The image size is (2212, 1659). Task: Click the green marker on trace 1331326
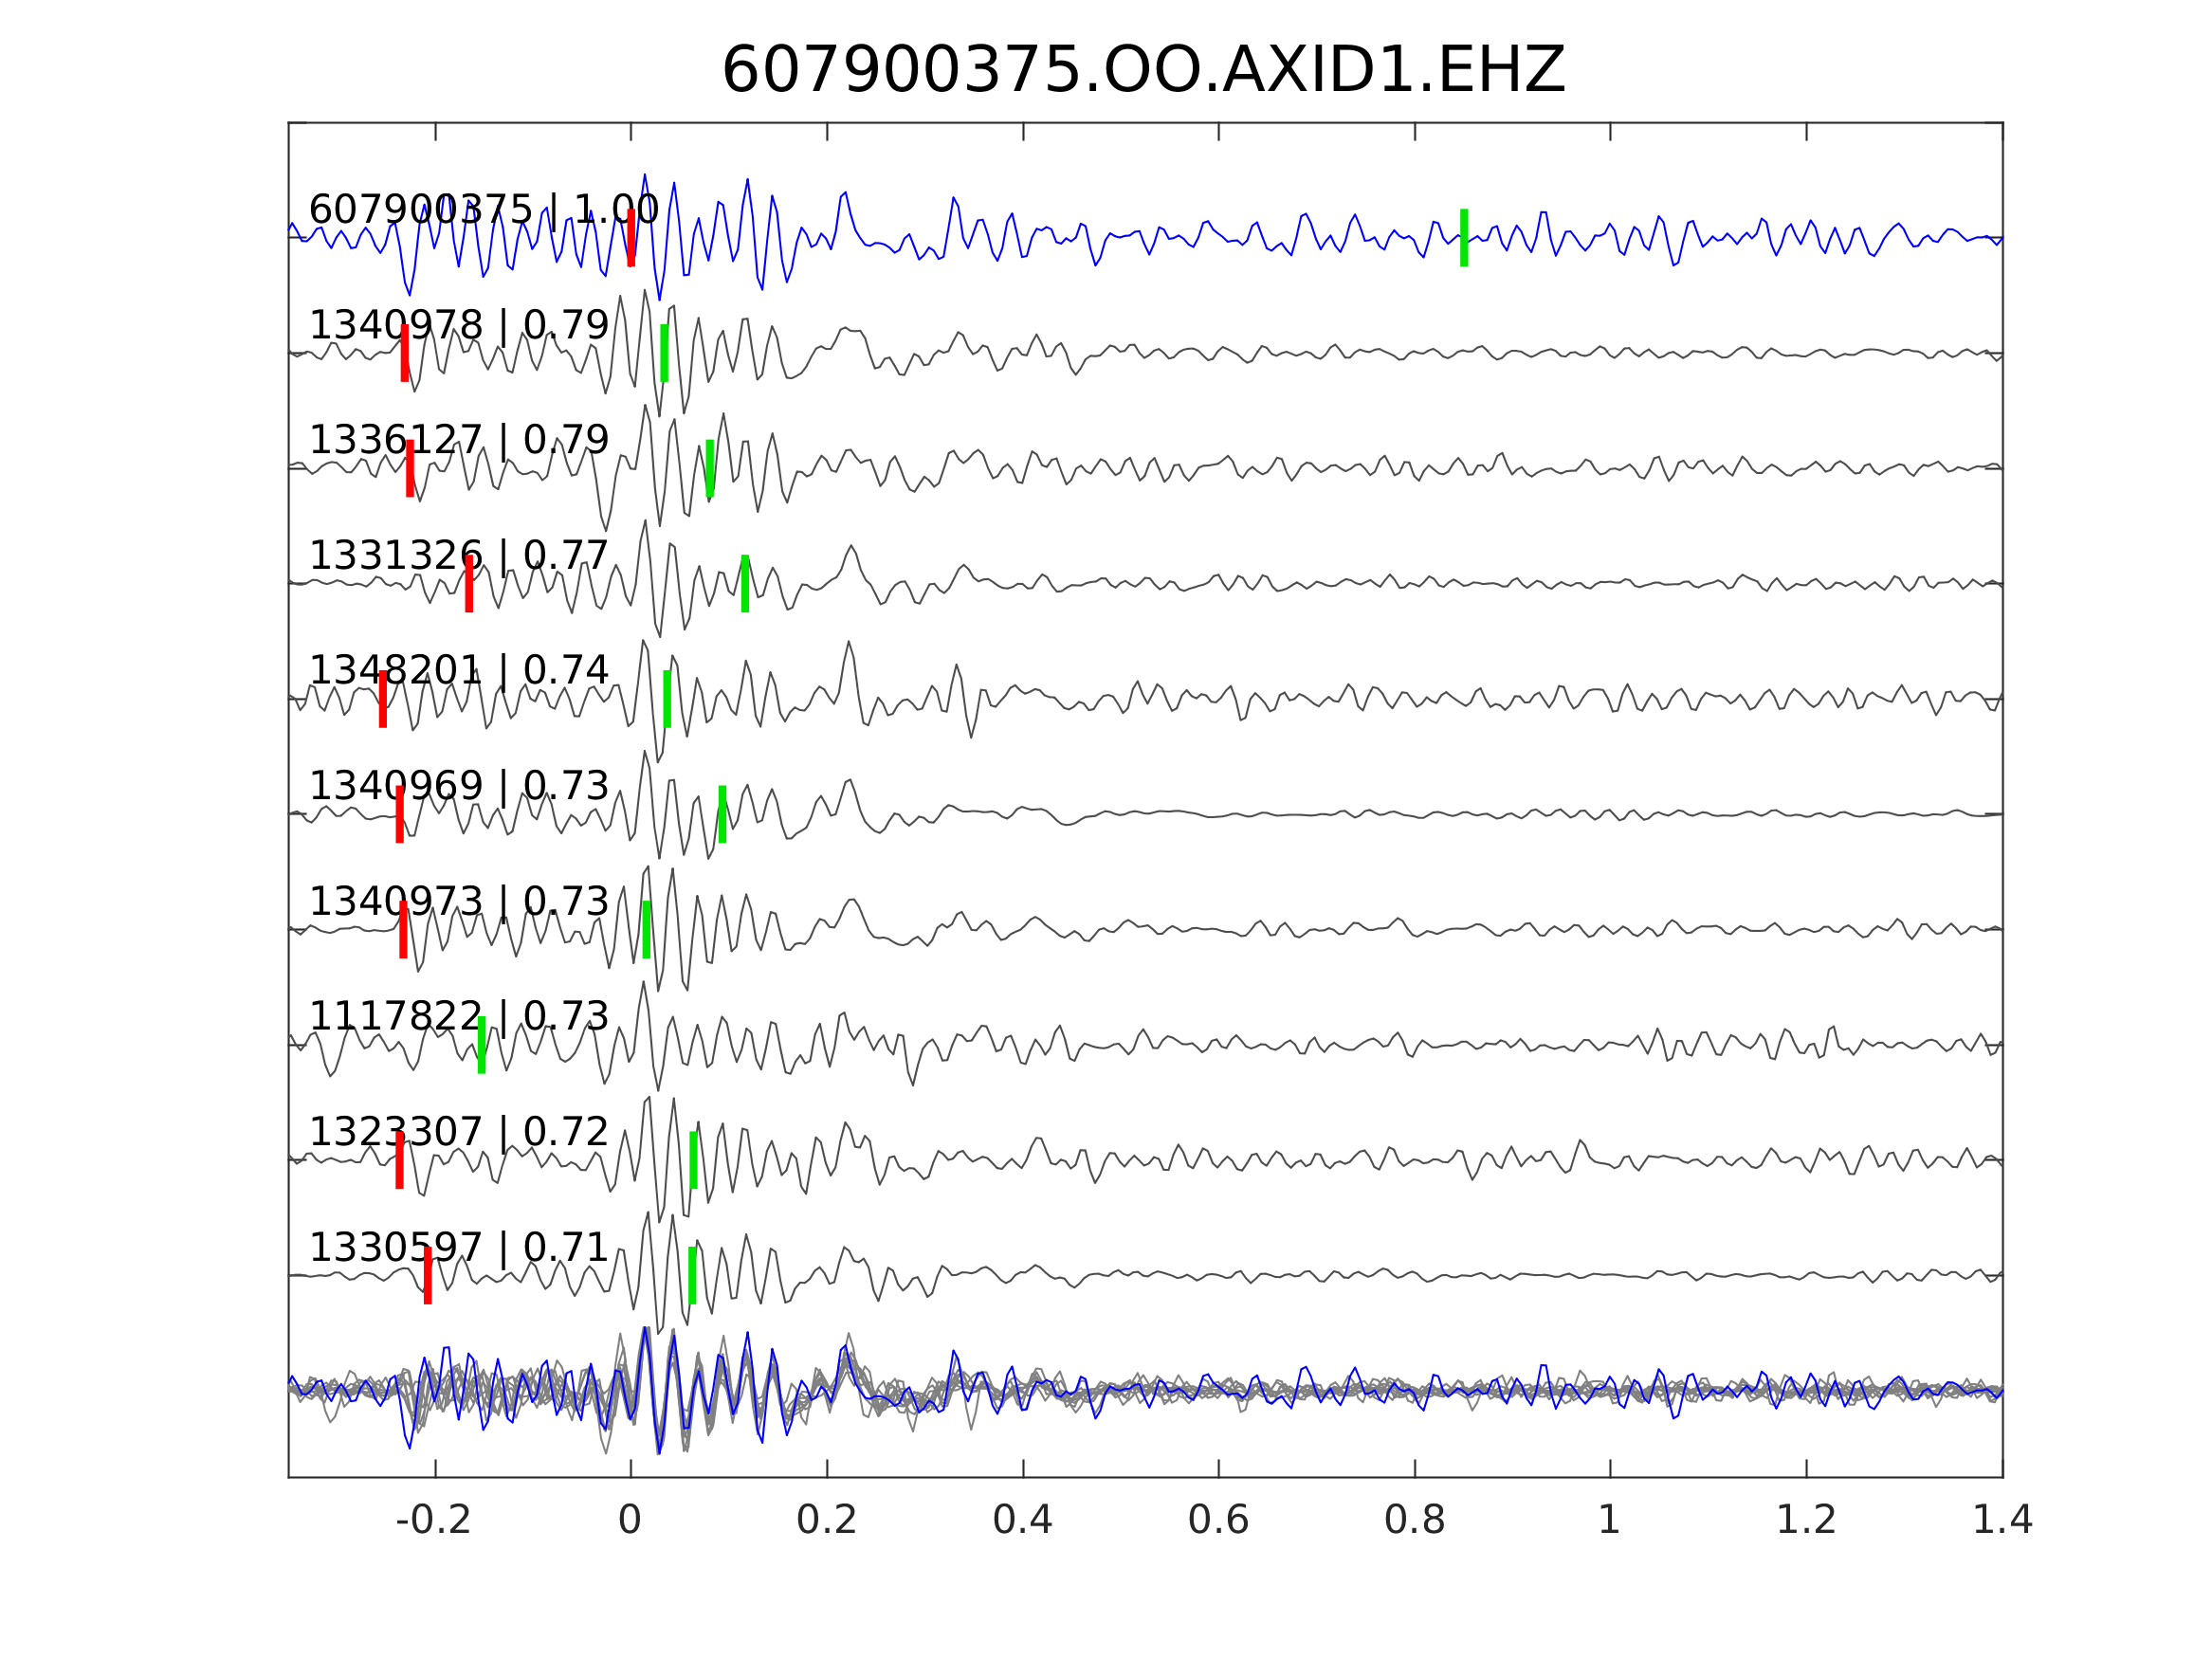745,583
